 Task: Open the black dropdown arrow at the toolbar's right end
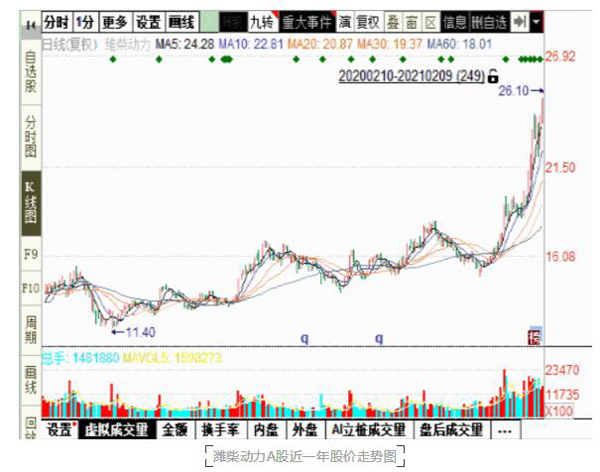click(539, 21)
